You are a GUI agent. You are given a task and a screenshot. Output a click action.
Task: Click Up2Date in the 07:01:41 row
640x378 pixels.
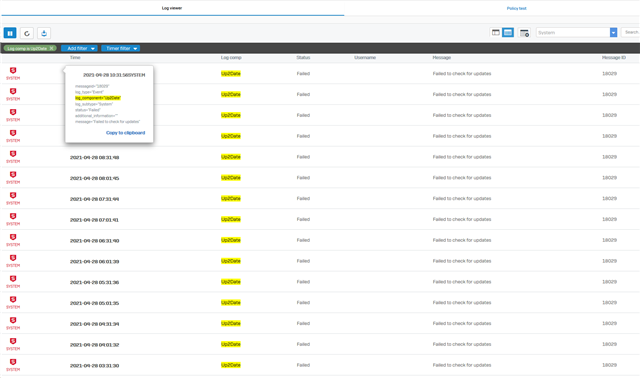tap(231, 219)
